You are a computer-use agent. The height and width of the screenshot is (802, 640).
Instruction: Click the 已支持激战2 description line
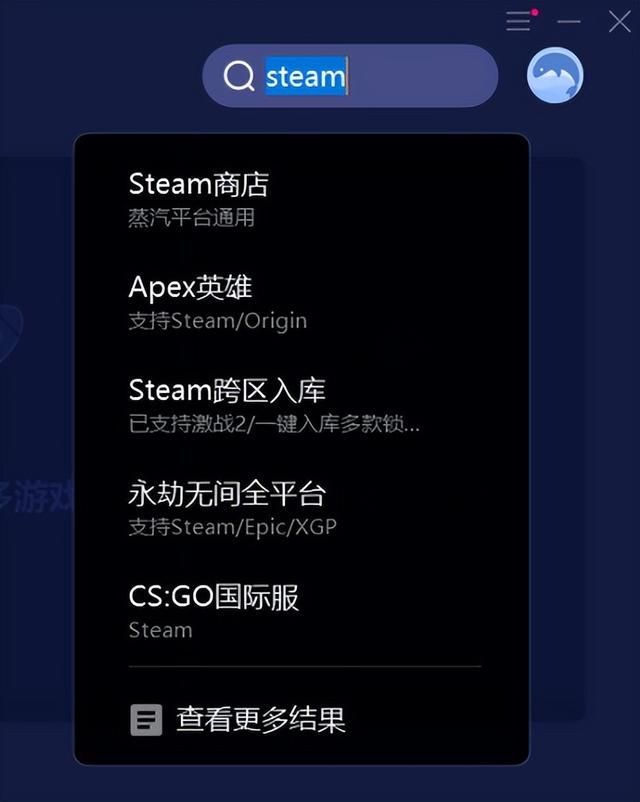coord(274,424)
